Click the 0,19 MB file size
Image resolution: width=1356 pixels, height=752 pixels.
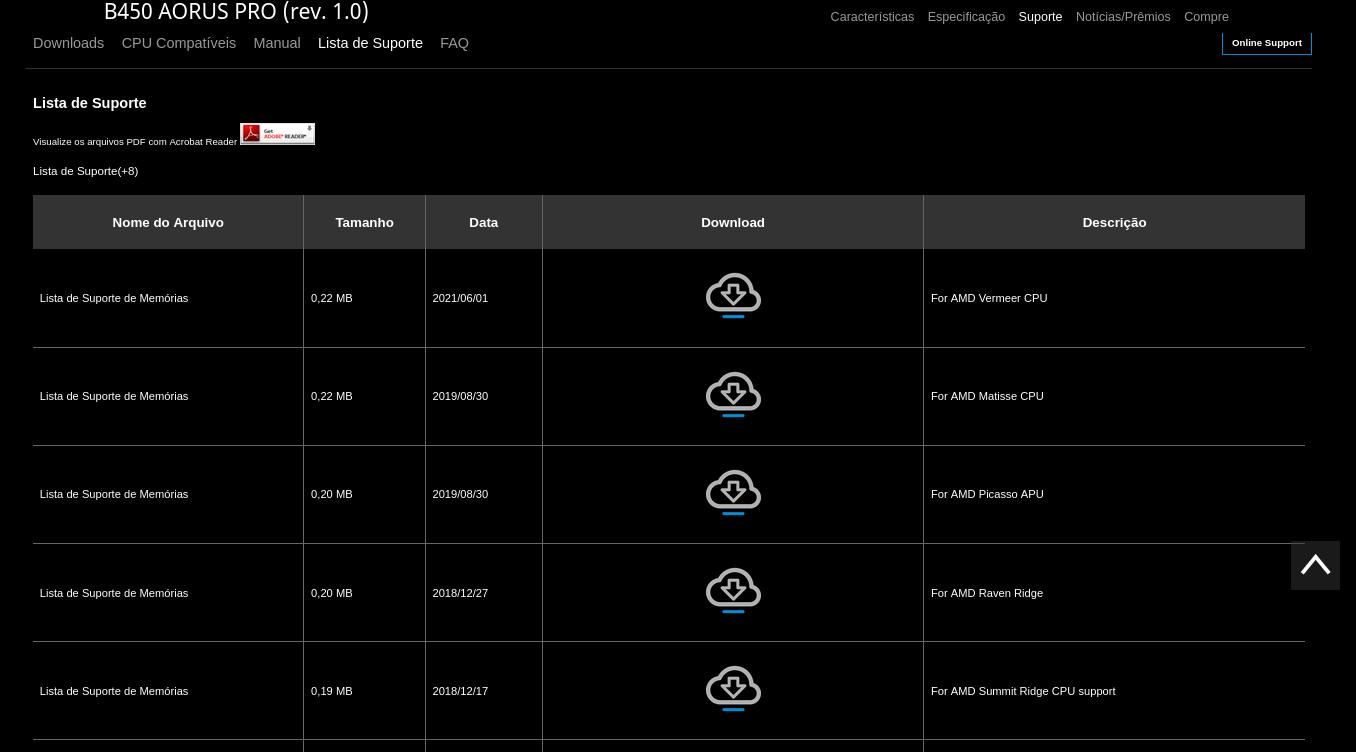coord(332,691)
